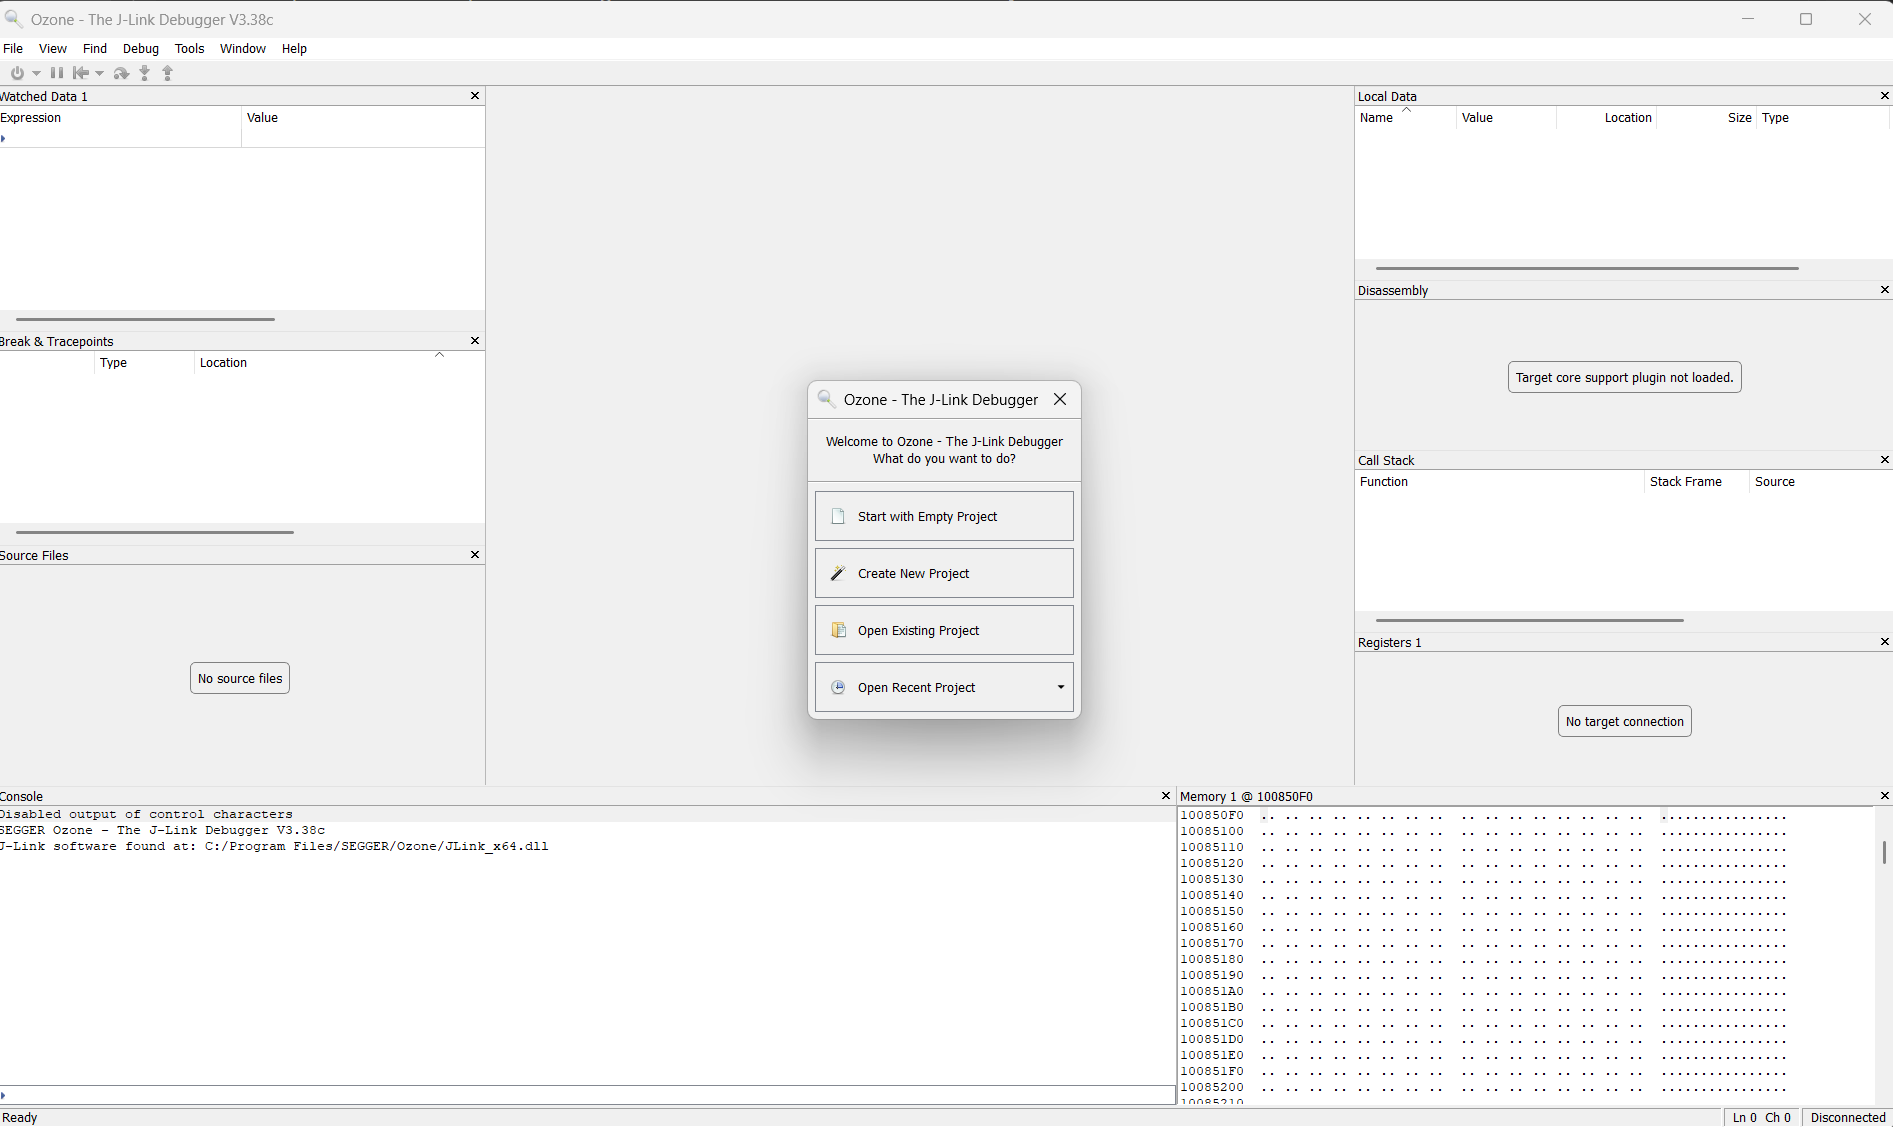The width and height of the screenshot is (1893, 1127).
Task: Close the Break & Tracepoints panel
Action: pos(475,341)
